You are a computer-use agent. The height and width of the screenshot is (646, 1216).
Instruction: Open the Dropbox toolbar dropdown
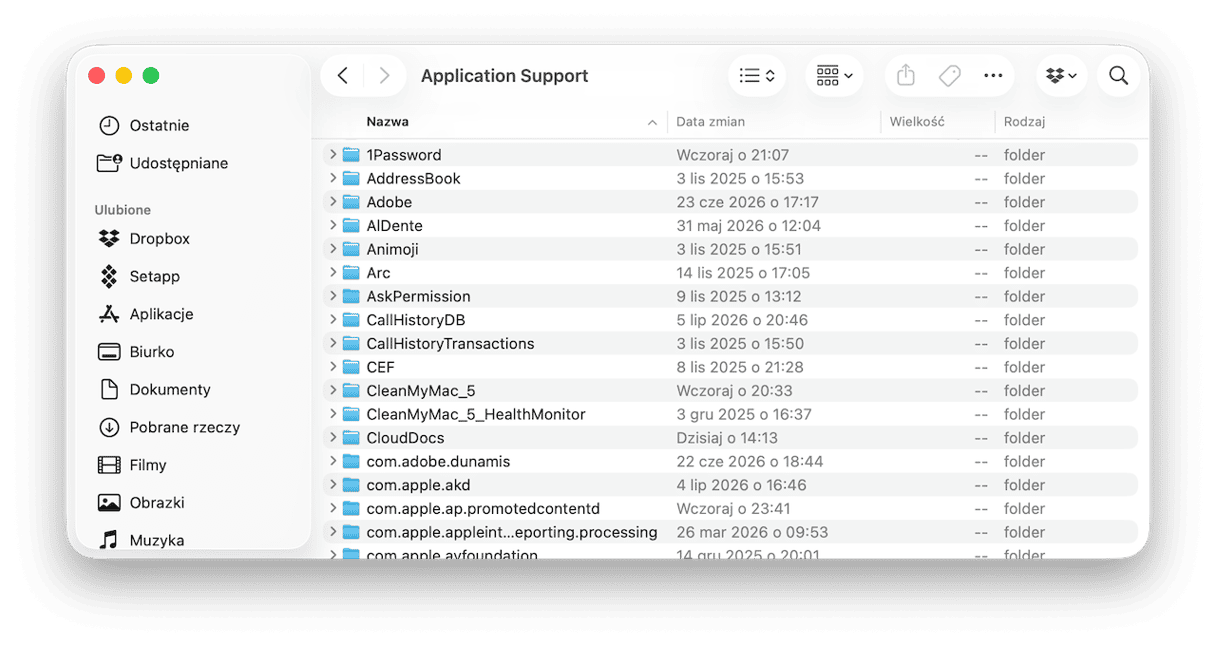1061,76
